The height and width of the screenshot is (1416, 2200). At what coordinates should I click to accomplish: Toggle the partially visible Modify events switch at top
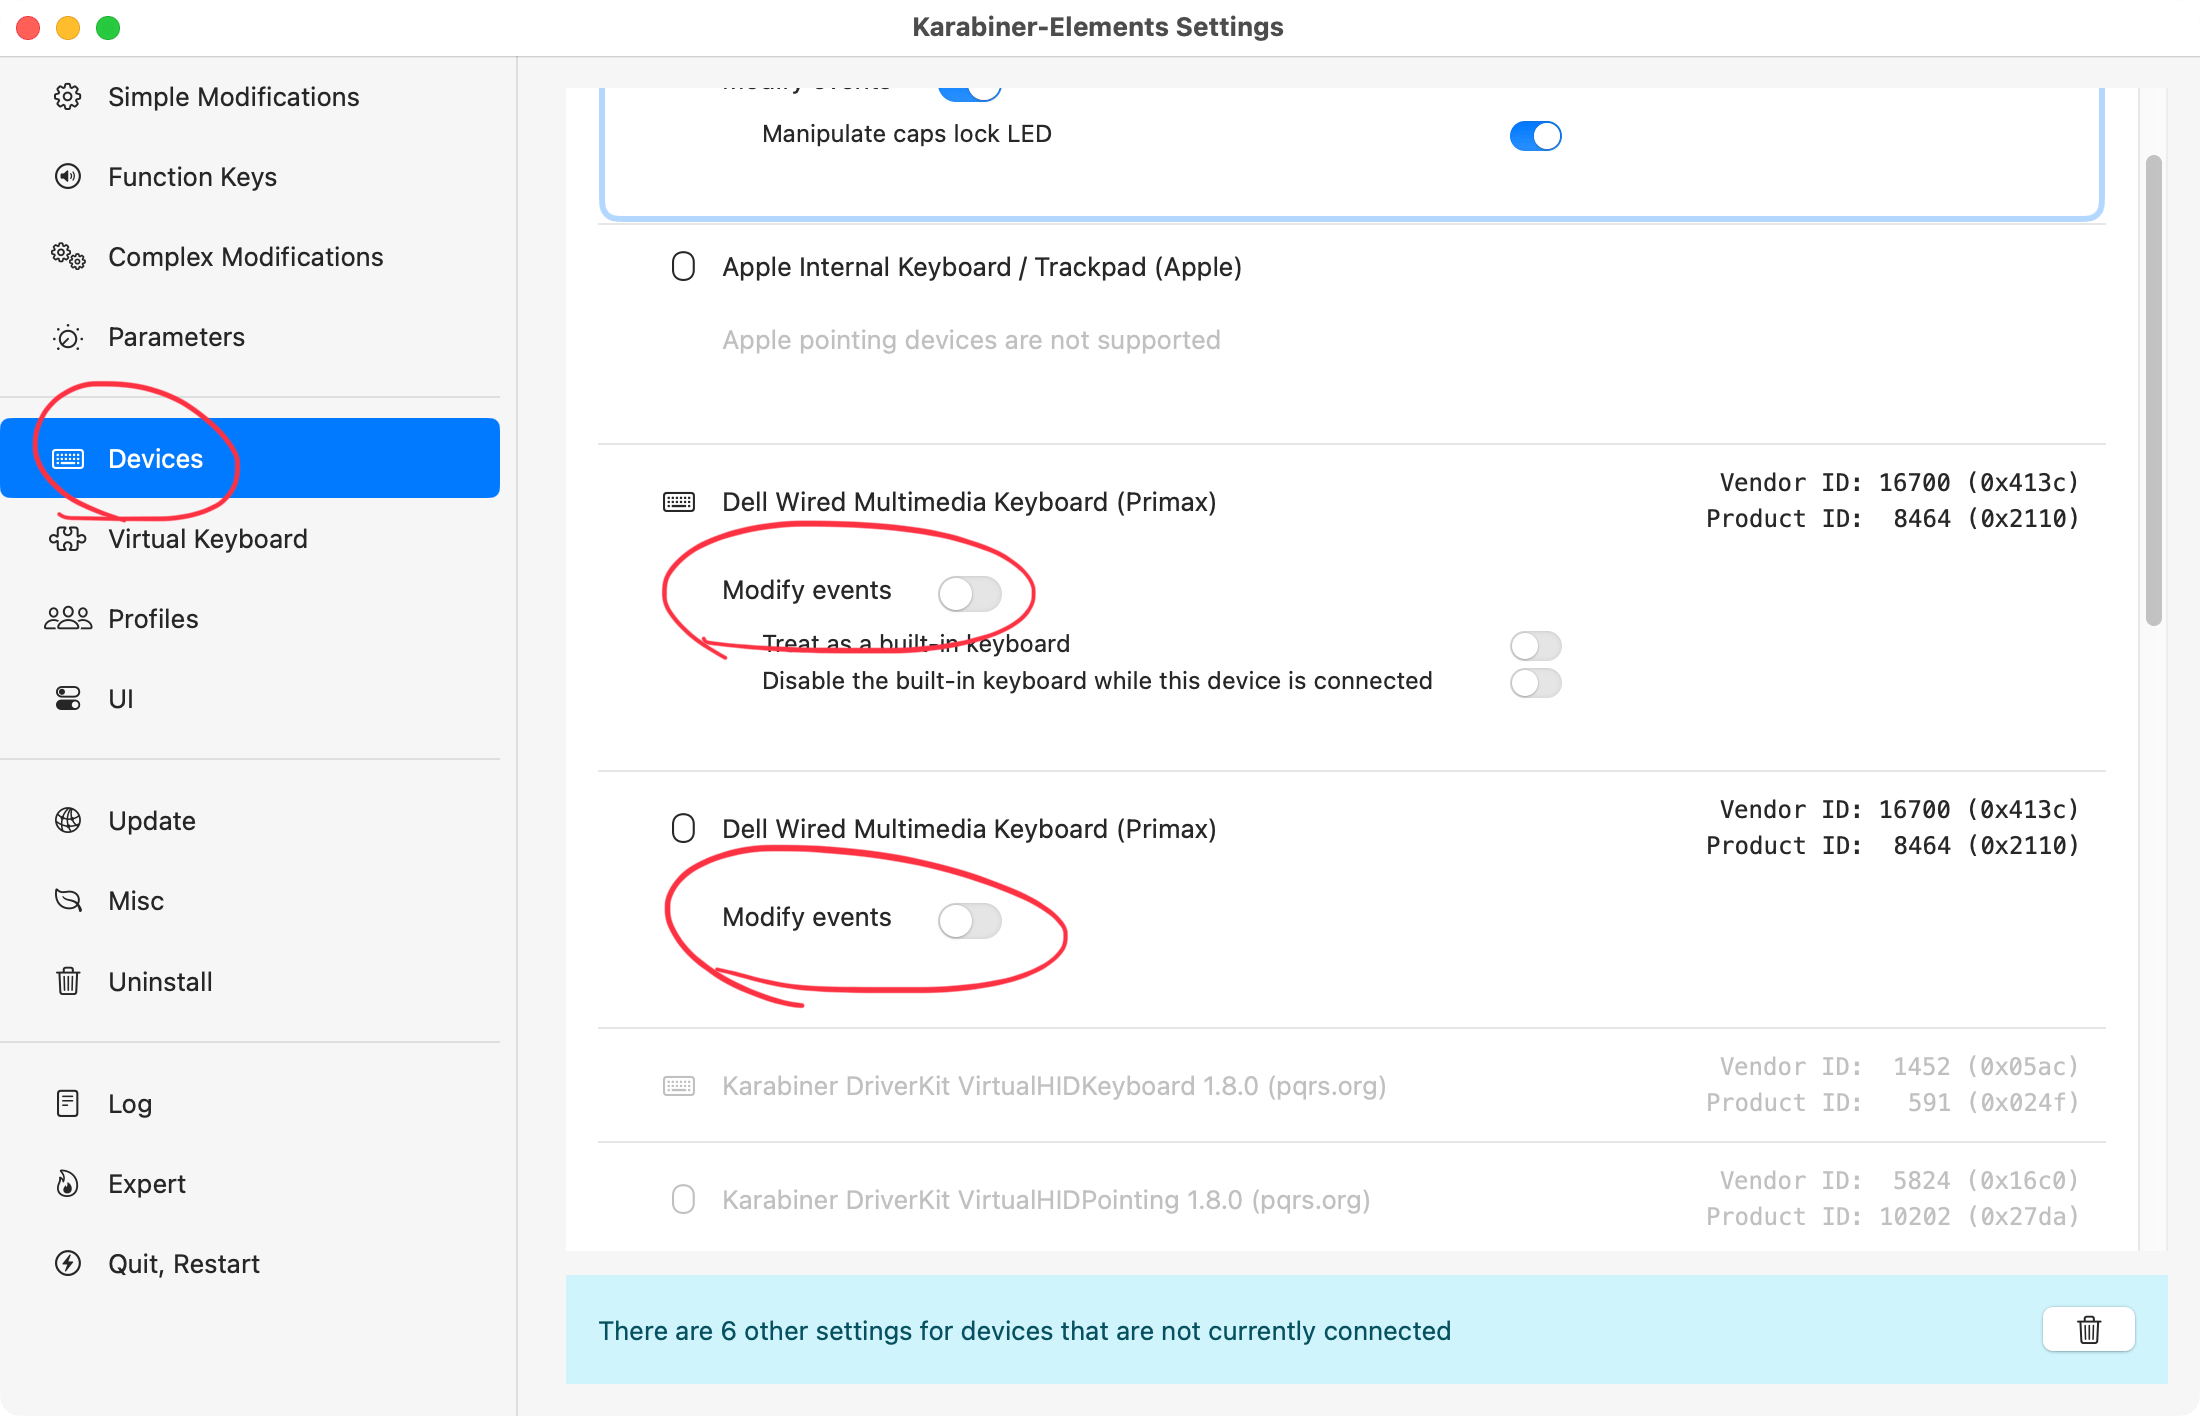pyautogui.click(x=969, y=93)
